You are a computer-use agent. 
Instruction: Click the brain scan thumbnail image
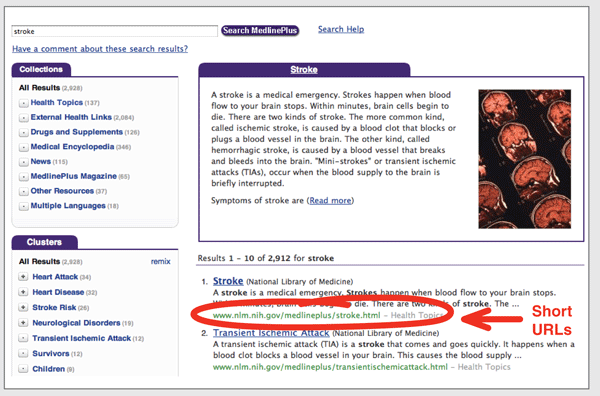click(x=525, y=159)
